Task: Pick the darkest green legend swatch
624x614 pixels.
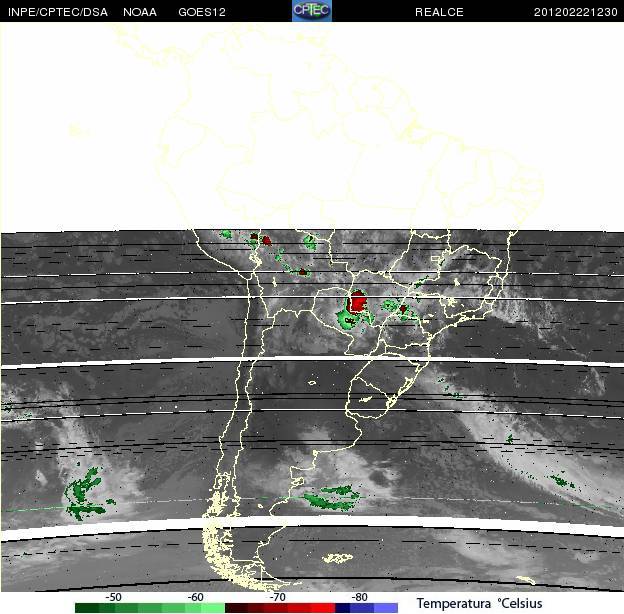Action: [87, 608]
